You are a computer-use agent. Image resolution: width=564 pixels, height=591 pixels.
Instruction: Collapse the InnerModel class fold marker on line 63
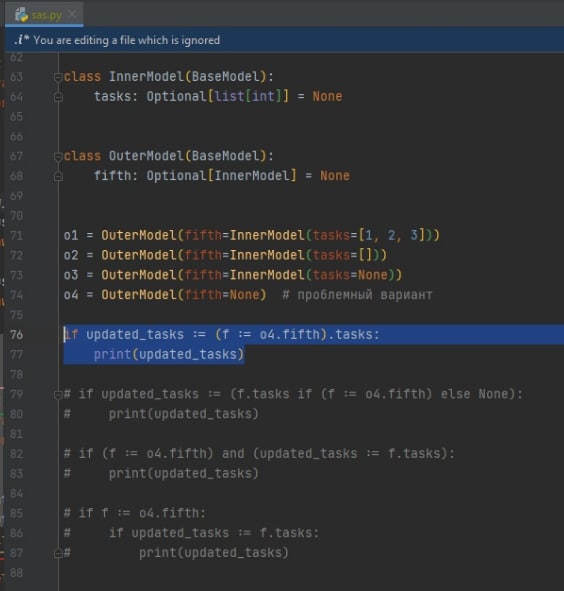pos(58,77)
